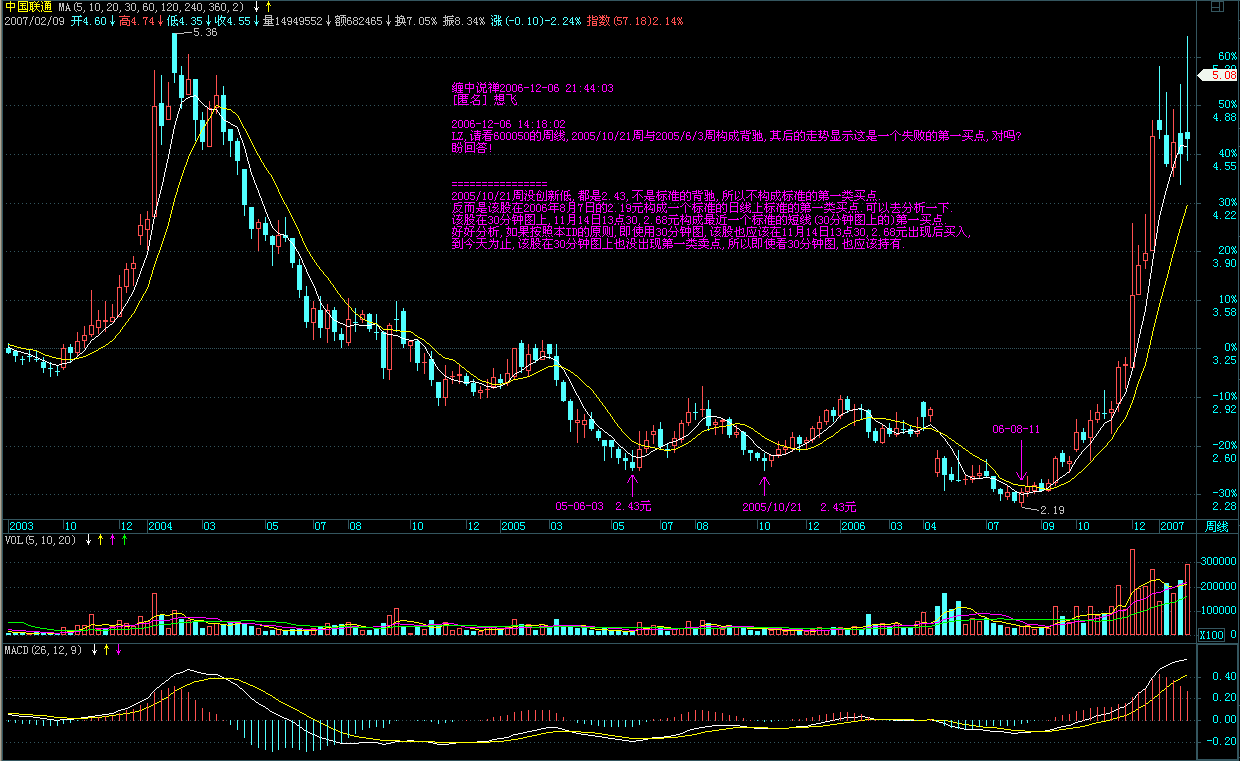Viewport: 1240px width, 761px height.
Task: Click the 2004 marker on time axis
Action: tap(161, 526)
